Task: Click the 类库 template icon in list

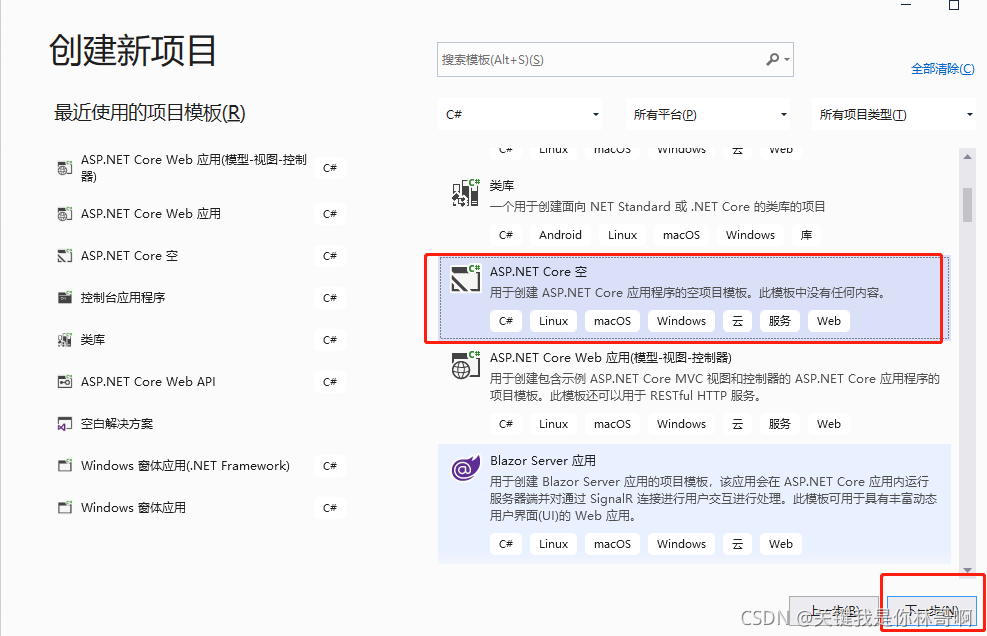Action: coord(466,192)
